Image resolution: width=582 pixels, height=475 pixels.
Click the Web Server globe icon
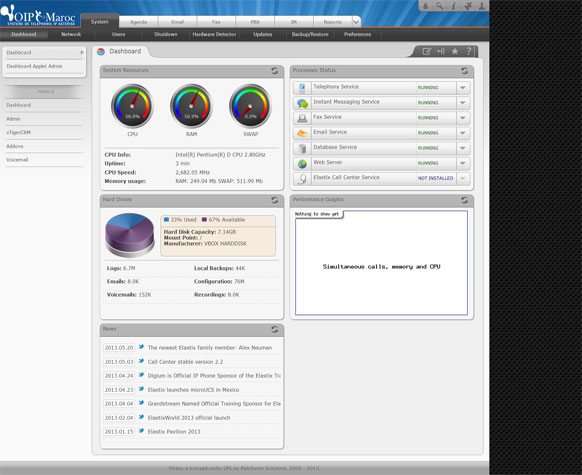302,164
